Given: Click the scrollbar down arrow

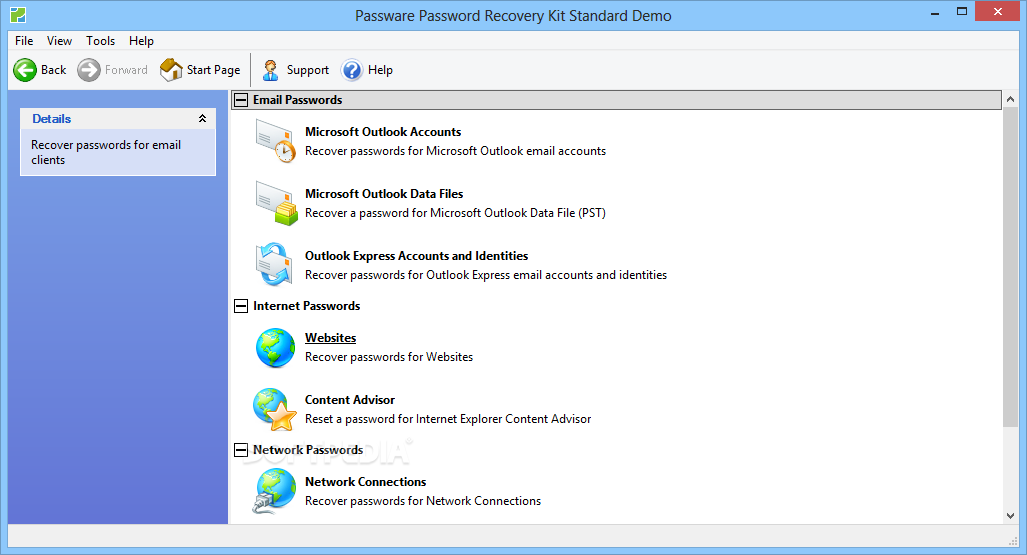Looking at the screenshot, I should (x=1010, y=515).
